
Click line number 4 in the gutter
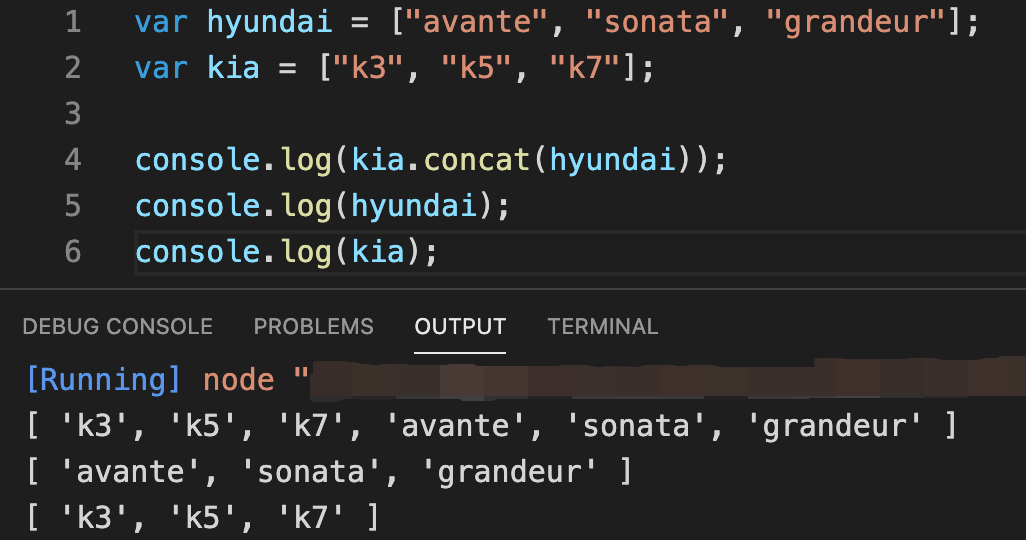pos(73,160)
